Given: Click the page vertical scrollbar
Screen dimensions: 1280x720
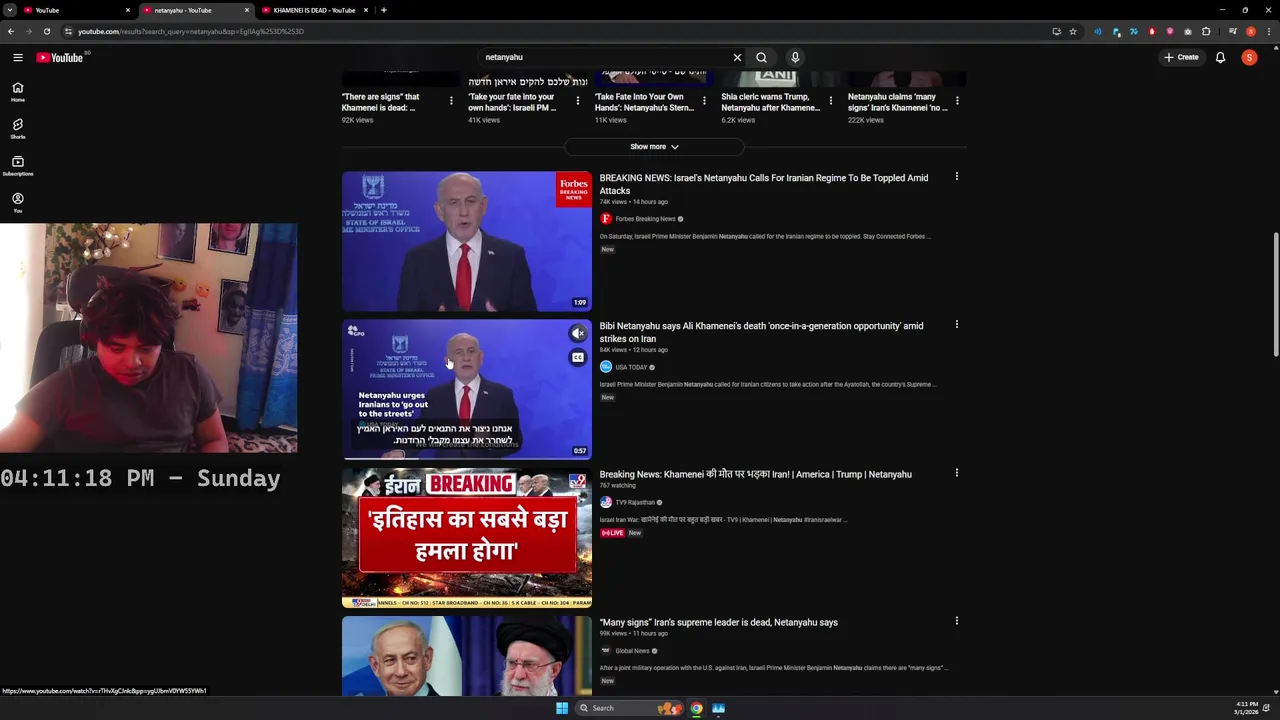Looking at the screenshot, I should tap(1275, 294).
